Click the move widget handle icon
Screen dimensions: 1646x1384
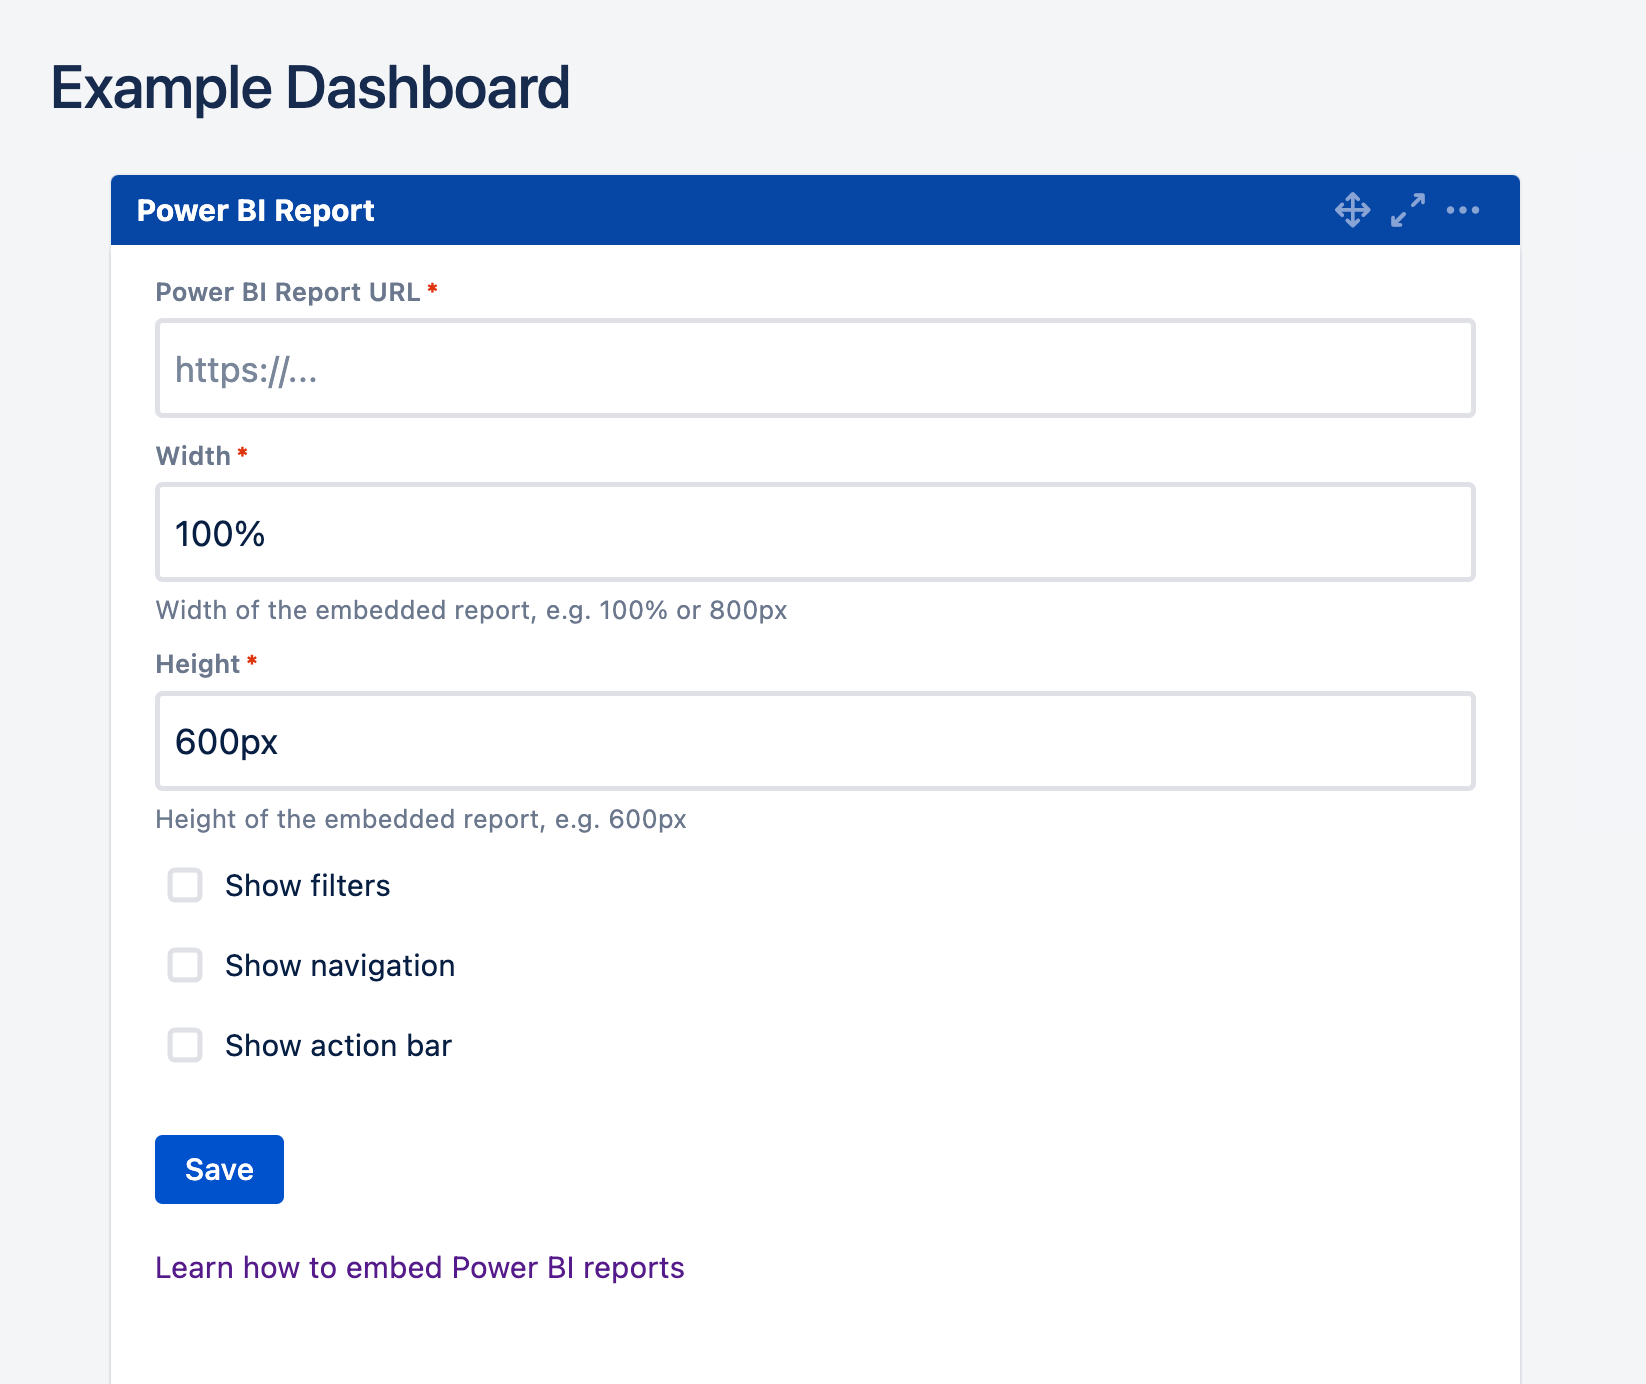pyautogui.click(x=1352, y=210)
